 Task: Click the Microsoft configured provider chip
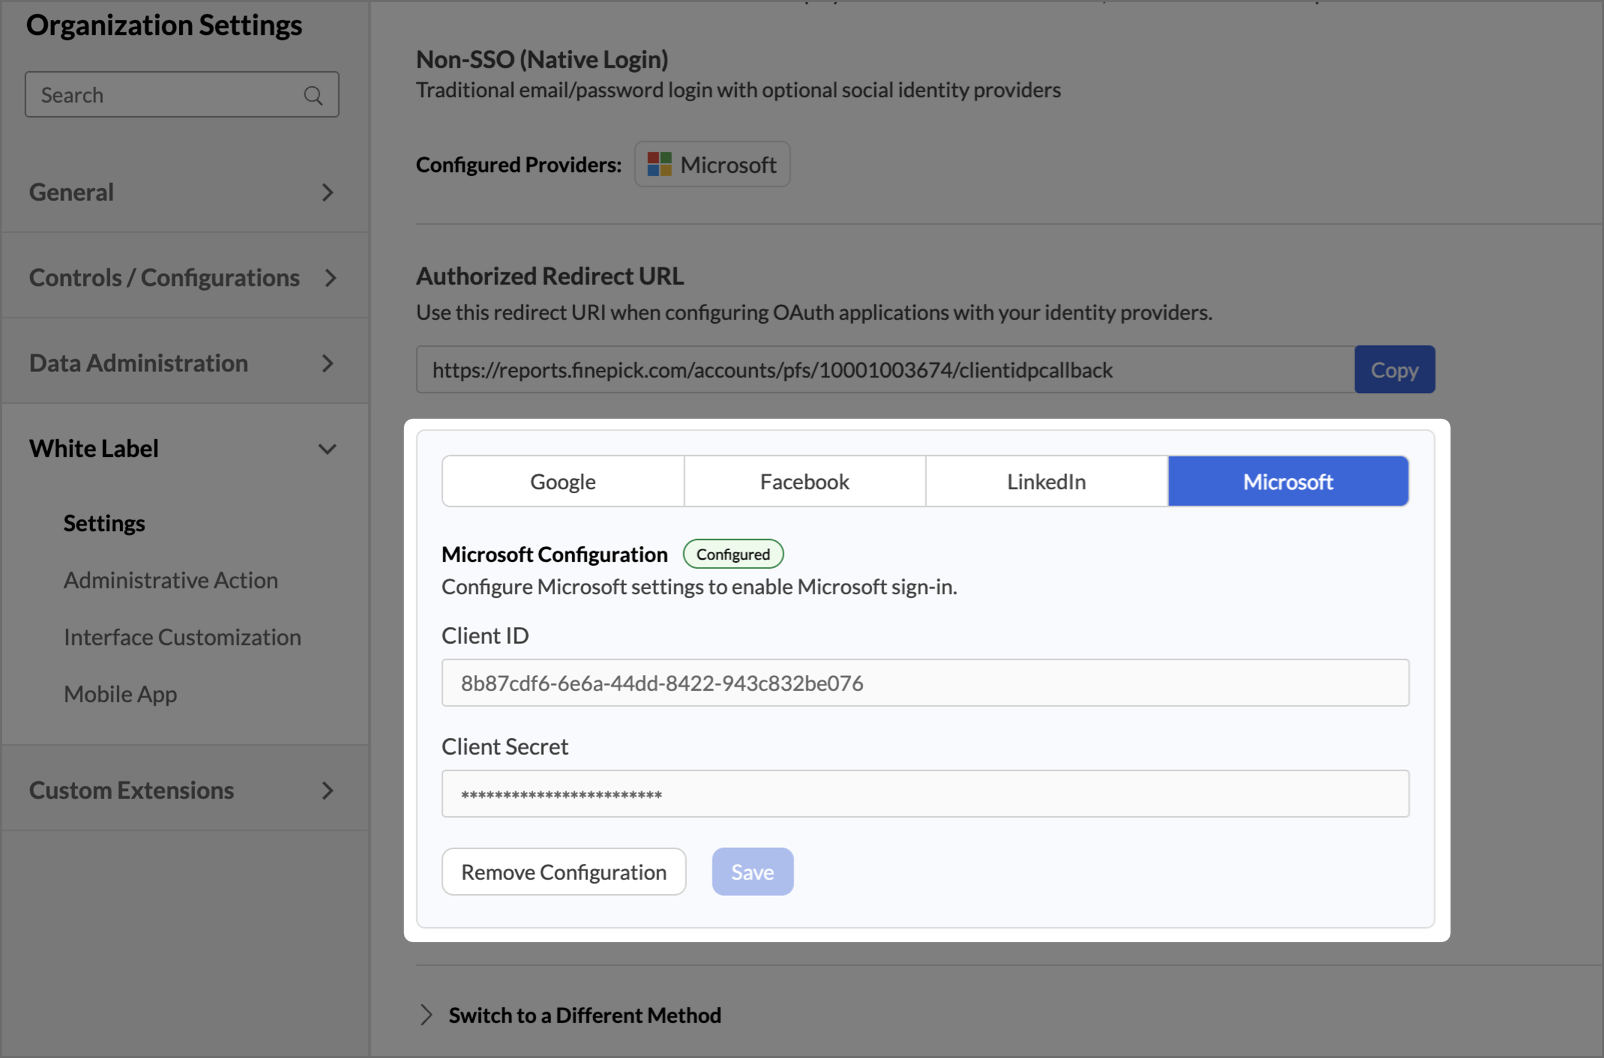point(712,164)
